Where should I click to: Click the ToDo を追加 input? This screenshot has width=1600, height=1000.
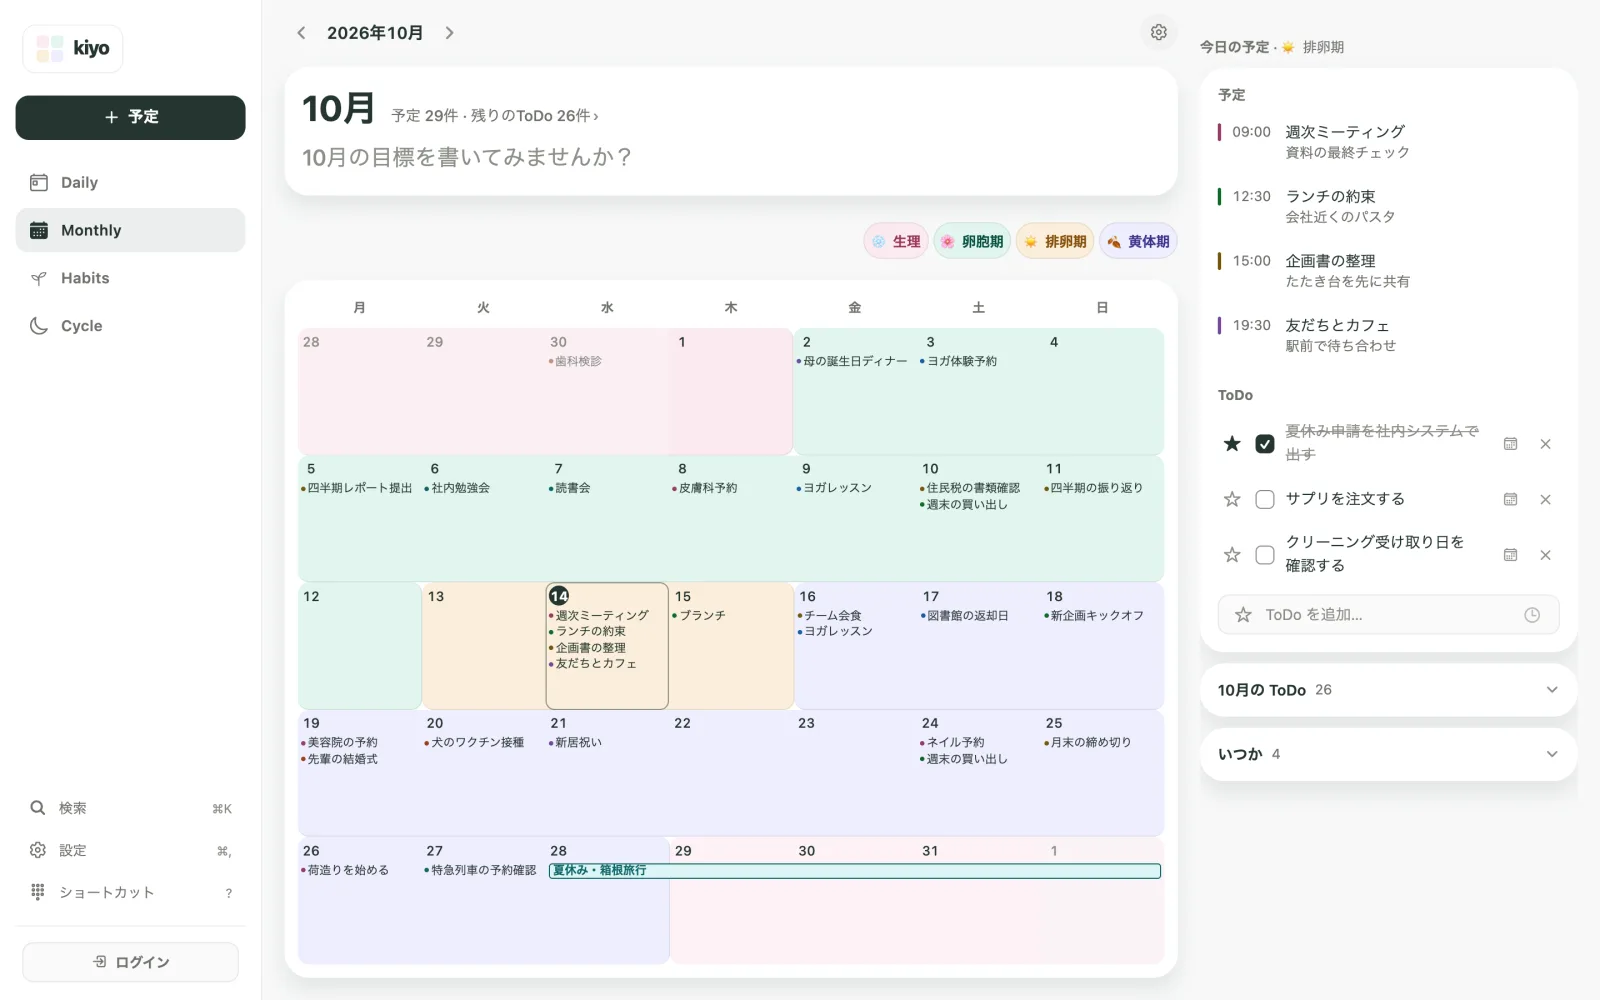pos(1388,615)
